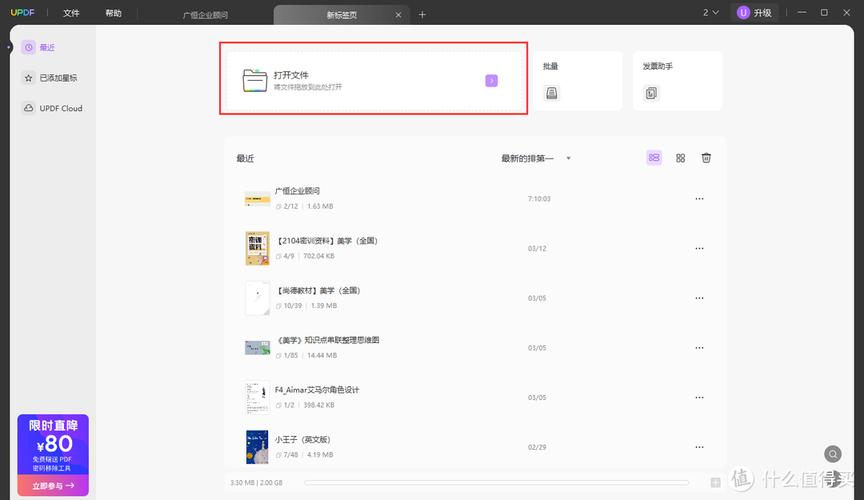Open the 发票助手 invoice helper icon
Image resolution: width=864 pixels, height=500 pixels.
pyautogui.click(x=651, y=93)
